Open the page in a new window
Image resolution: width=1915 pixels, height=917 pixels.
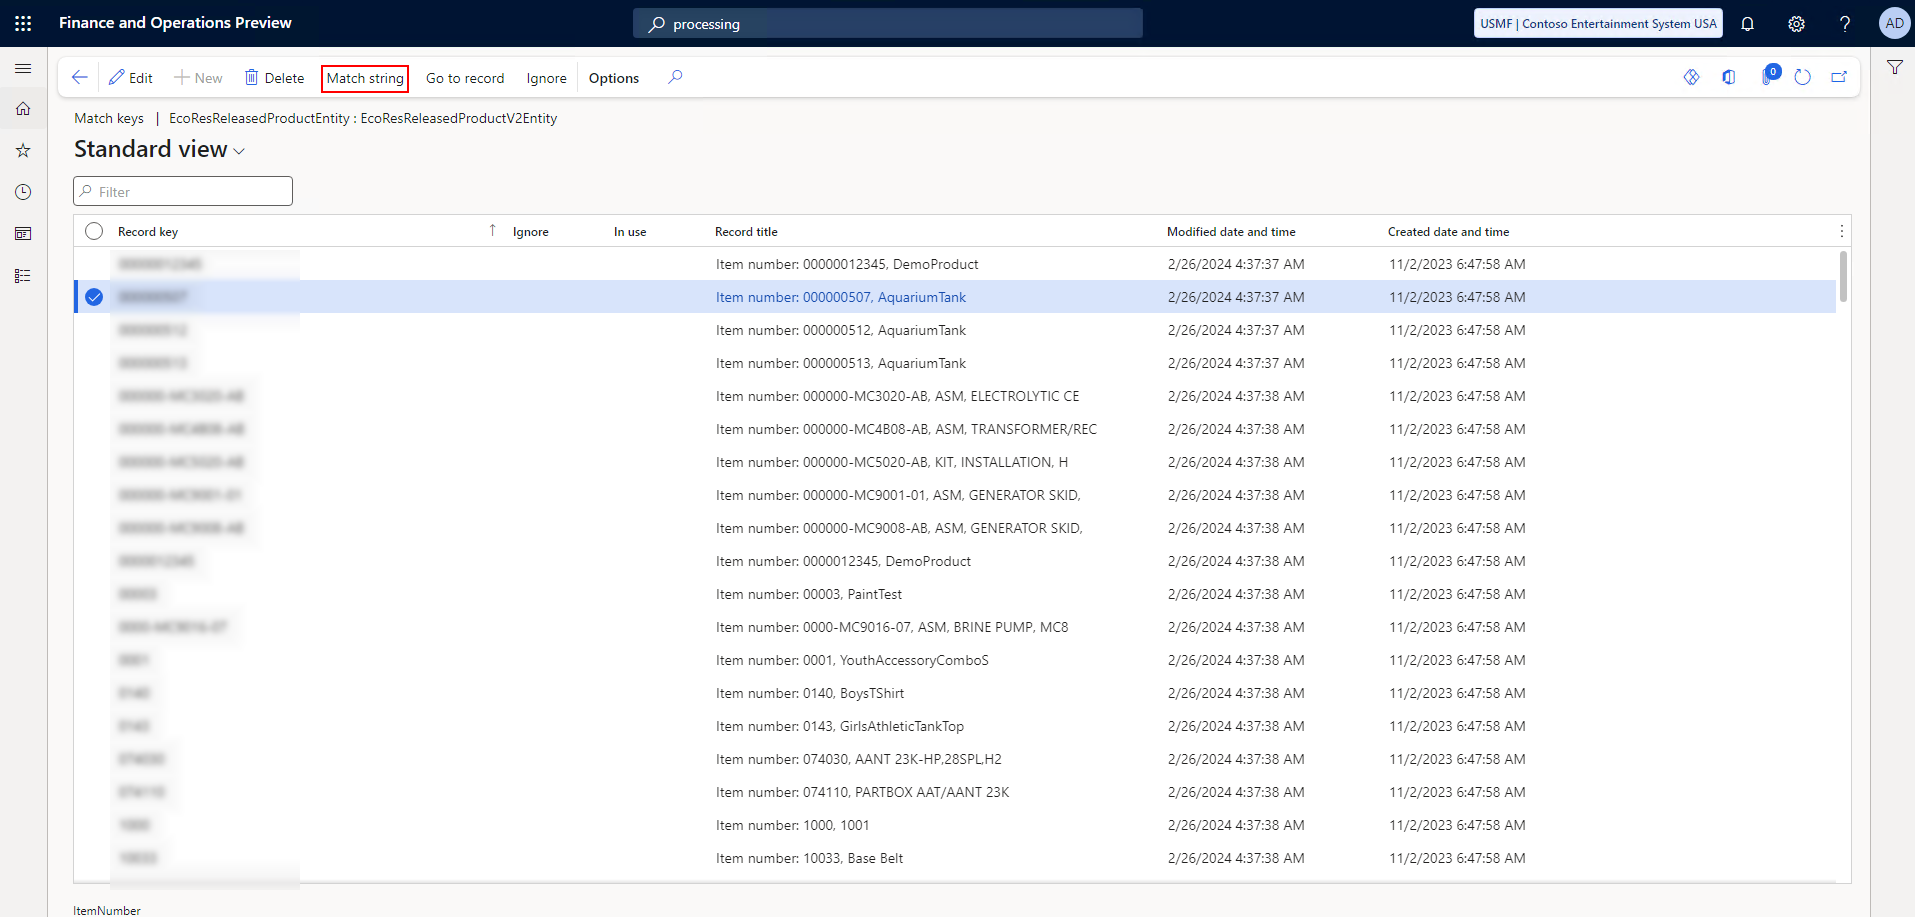tap(1839, 77)
